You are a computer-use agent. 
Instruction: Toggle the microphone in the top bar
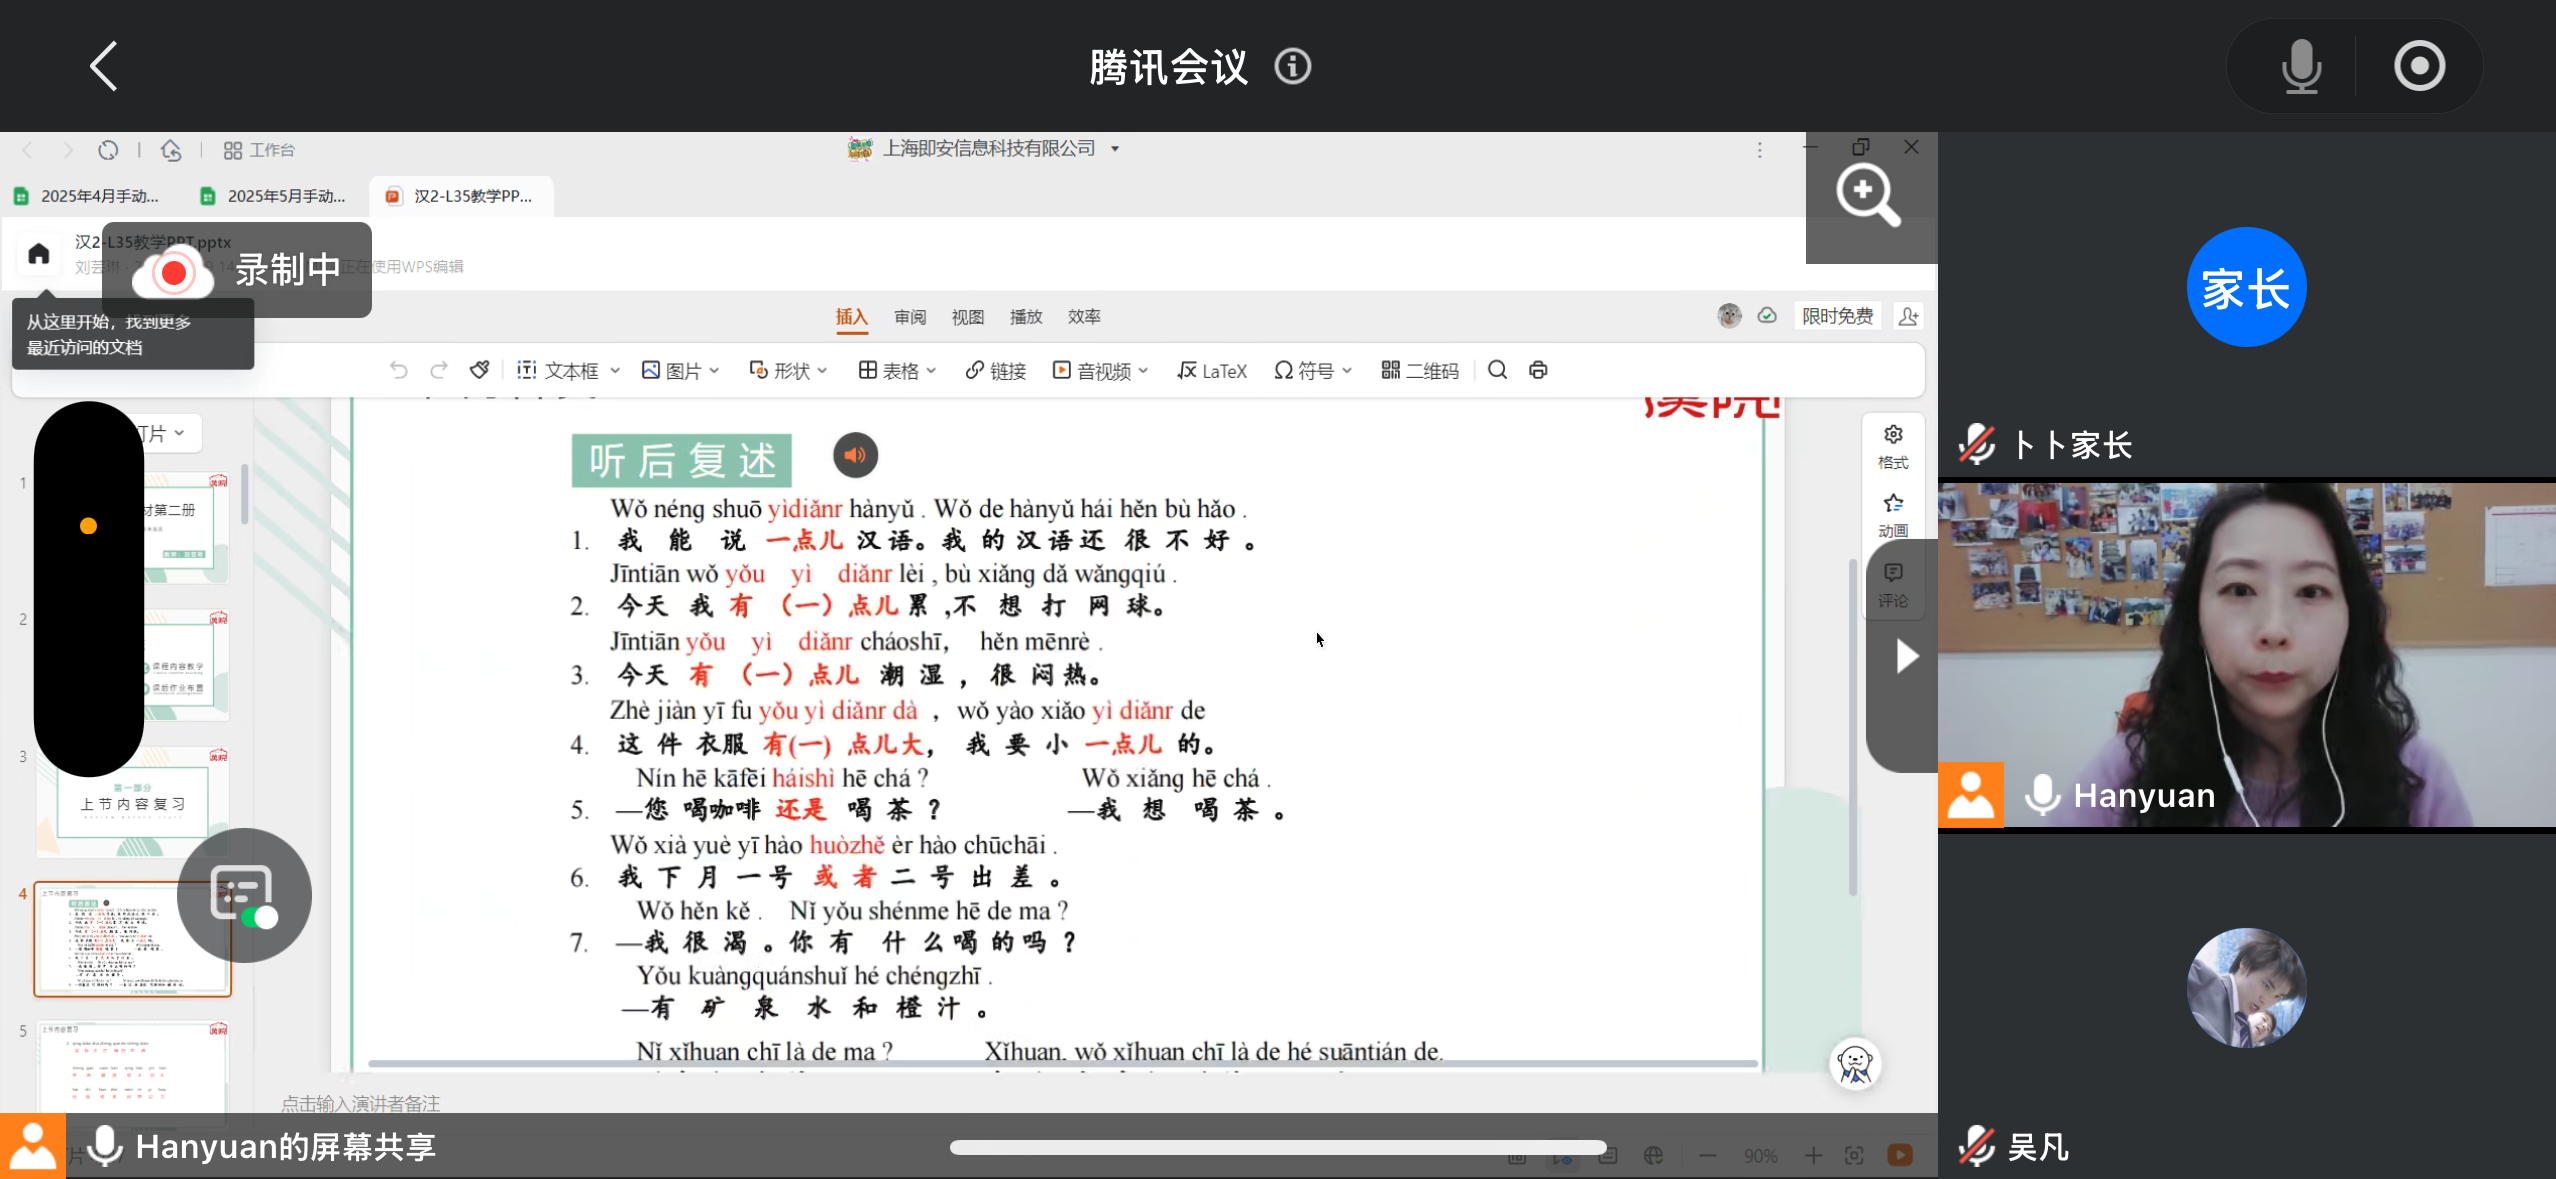(x=2301, y=67)
